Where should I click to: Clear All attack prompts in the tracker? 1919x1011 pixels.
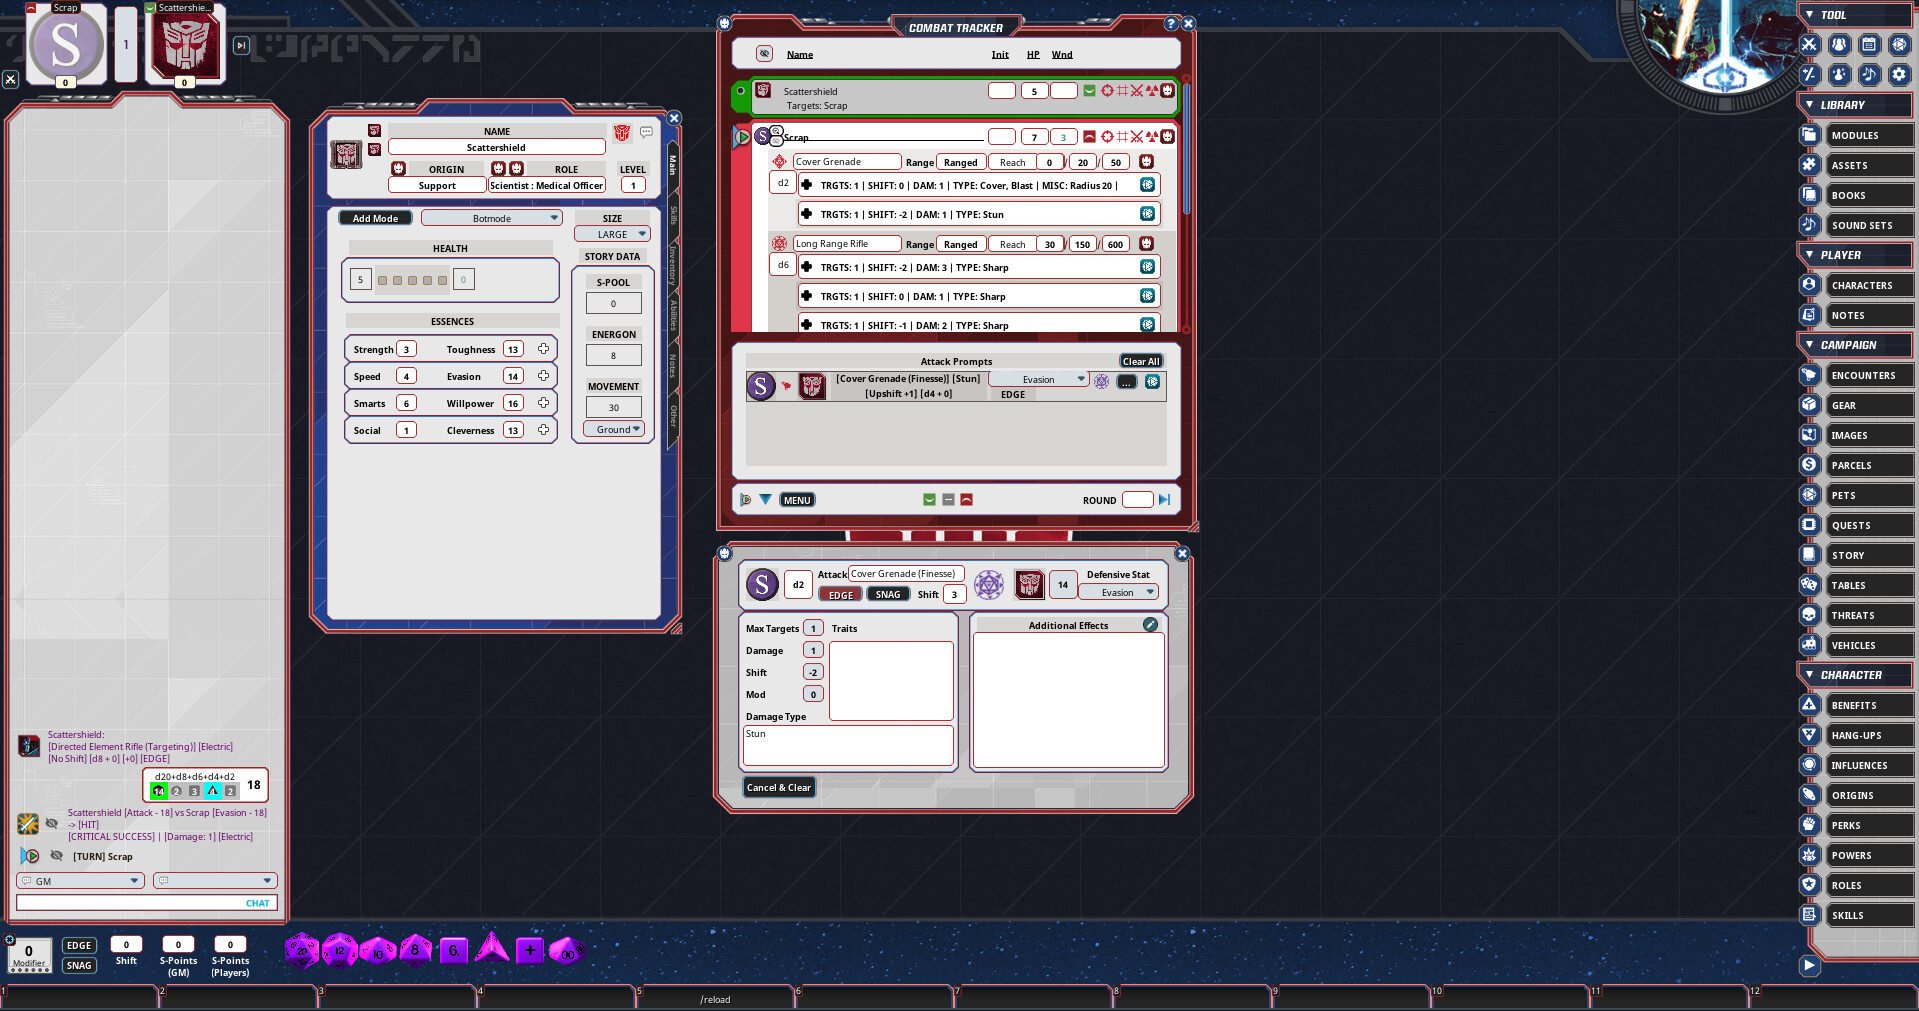tap(1141, 361)
